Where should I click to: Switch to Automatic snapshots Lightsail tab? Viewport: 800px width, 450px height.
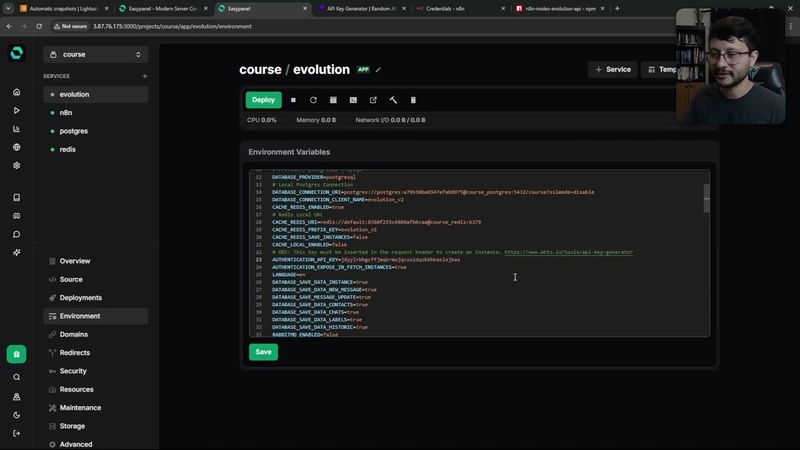(64, 9)
